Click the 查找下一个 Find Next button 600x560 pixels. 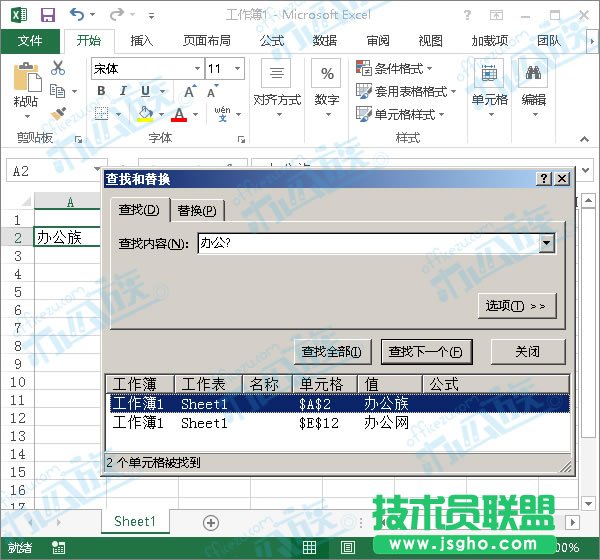tap(426, 351)
